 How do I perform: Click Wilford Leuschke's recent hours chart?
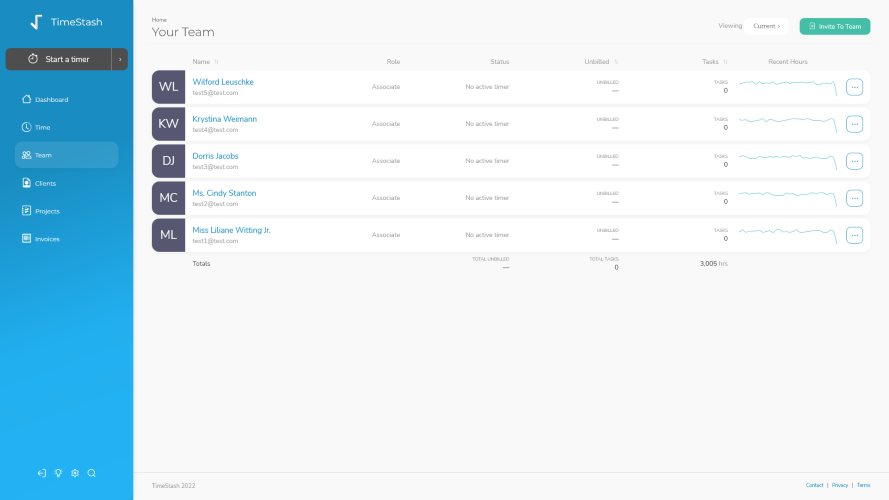point(788,87)
